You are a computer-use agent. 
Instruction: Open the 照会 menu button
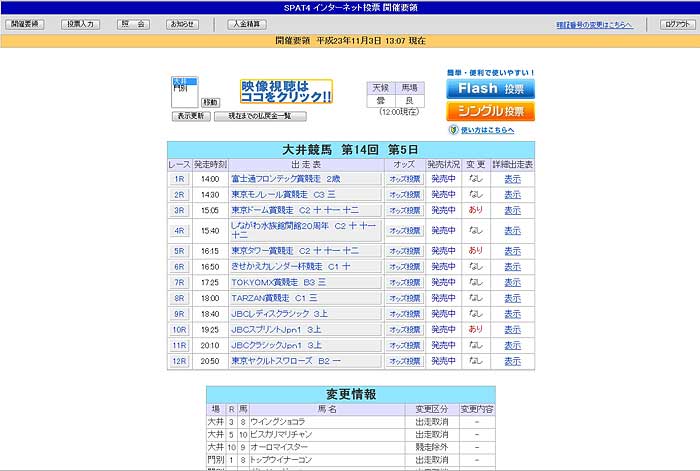coord(133,23)
